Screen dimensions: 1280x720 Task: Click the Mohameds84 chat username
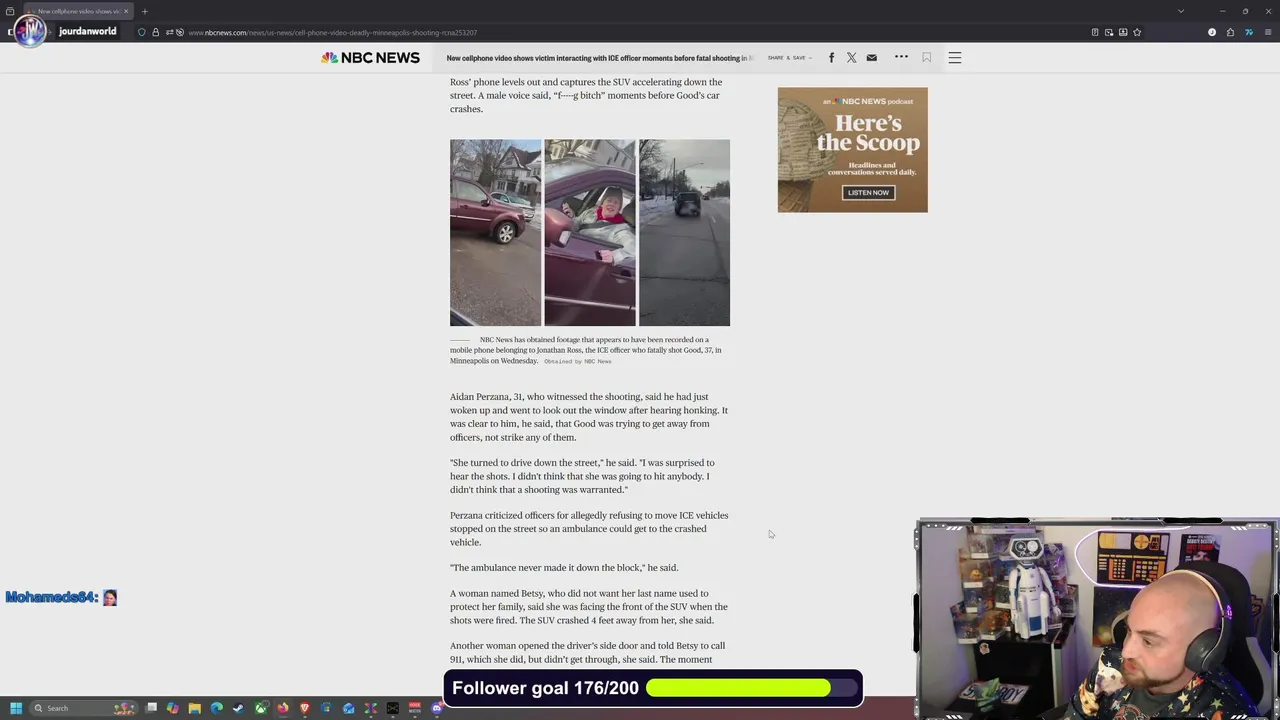[x=51, y=597]
